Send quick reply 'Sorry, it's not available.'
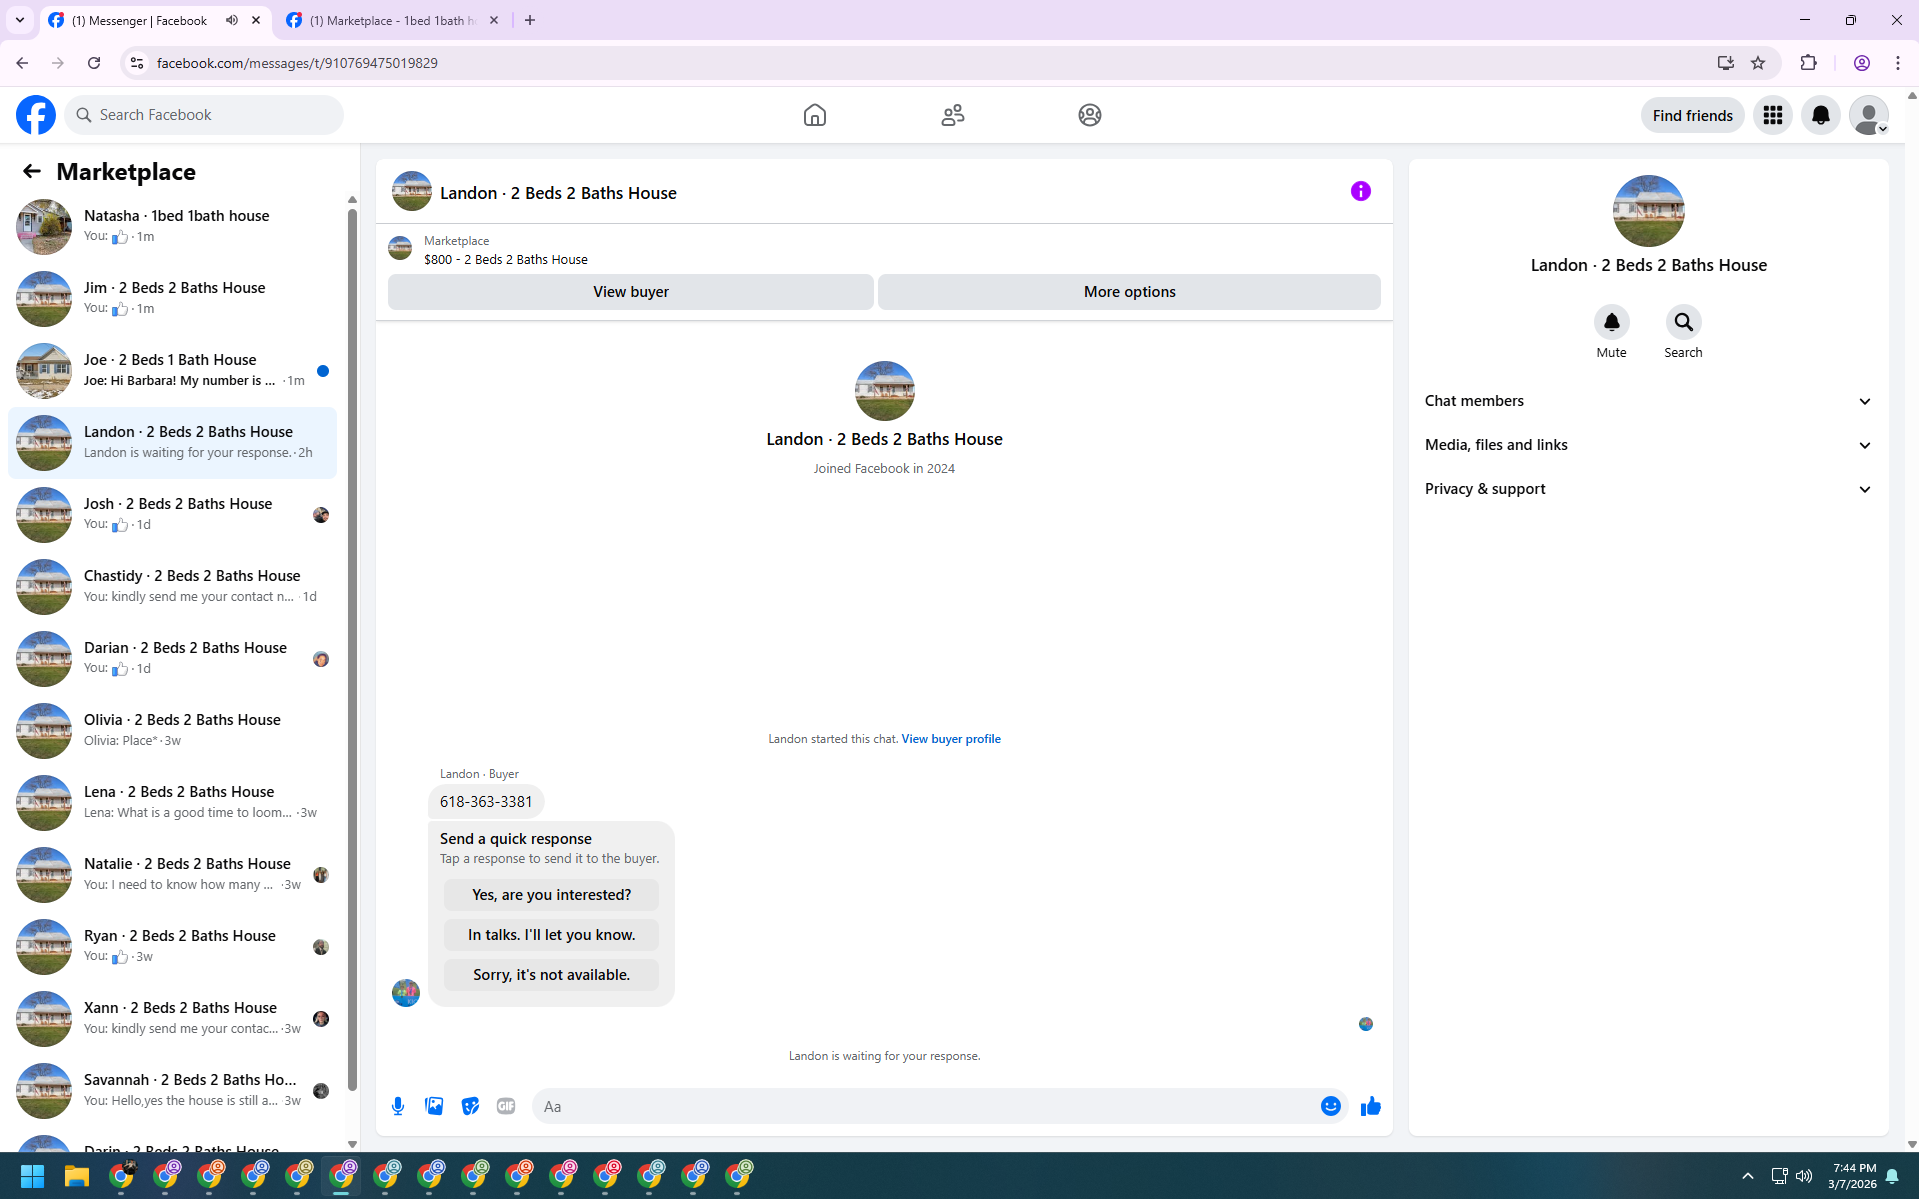1919x1199 pixels. click(551, 975)
